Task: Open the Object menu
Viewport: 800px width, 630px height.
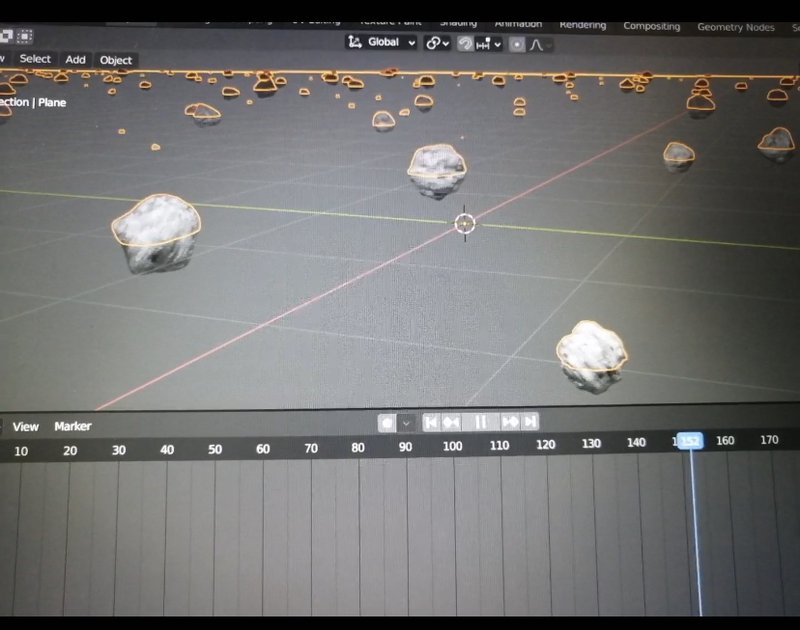Action: pos(116,60)
